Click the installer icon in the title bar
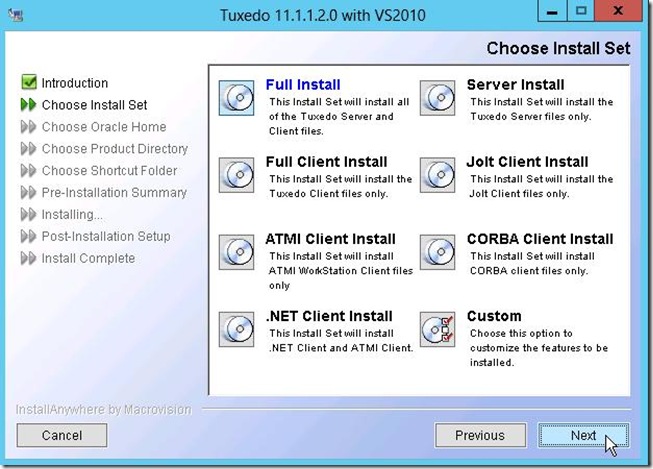The image size is (653, 469). [16, 15]
